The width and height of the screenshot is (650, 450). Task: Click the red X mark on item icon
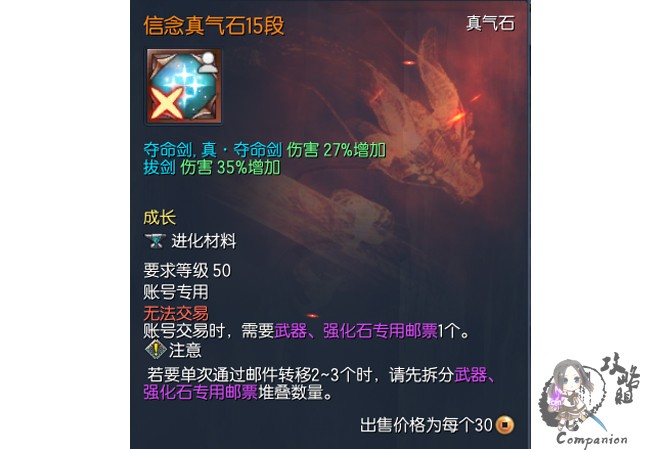(x=166, y=104)
